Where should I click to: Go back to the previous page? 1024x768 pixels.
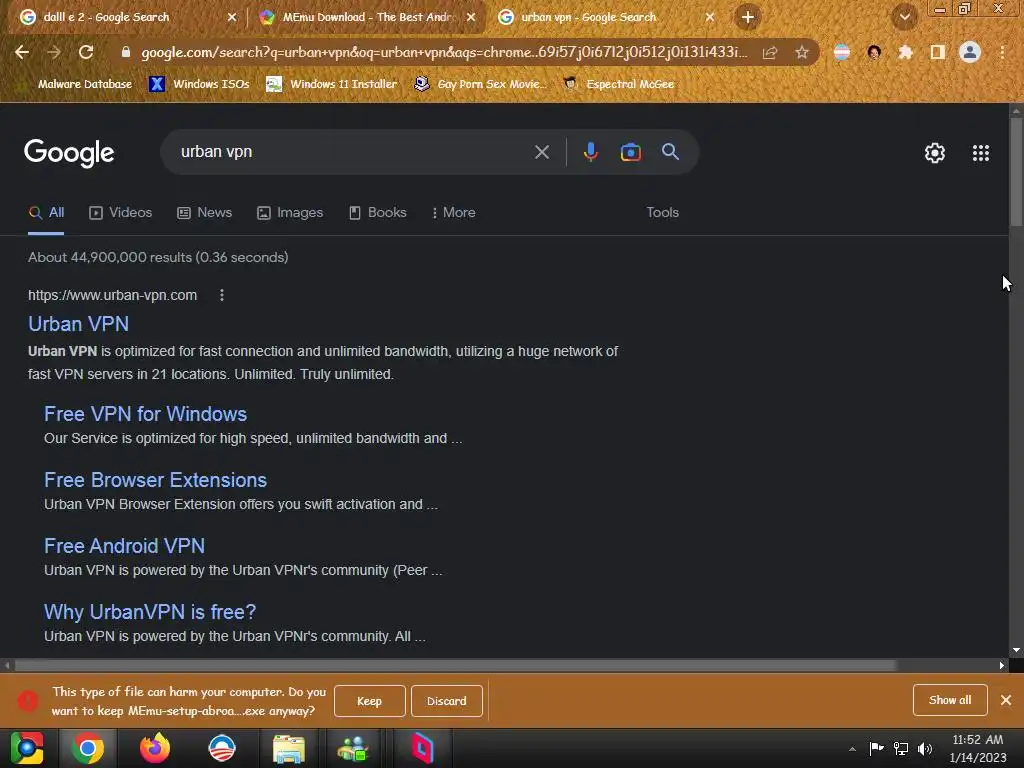coord(22,52)
